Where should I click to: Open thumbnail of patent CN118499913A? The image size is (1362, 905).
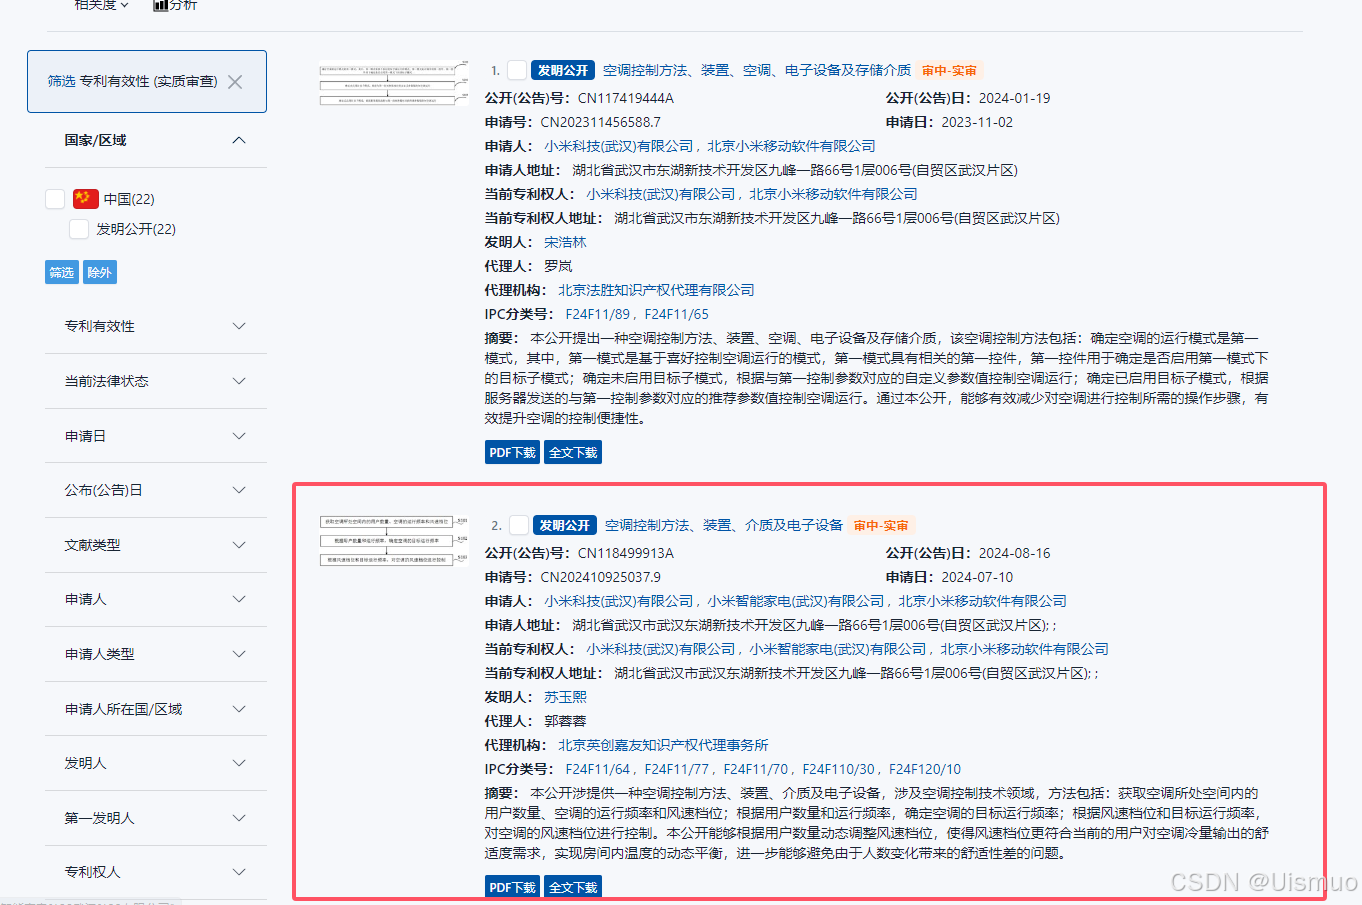[x=394, y=540]
